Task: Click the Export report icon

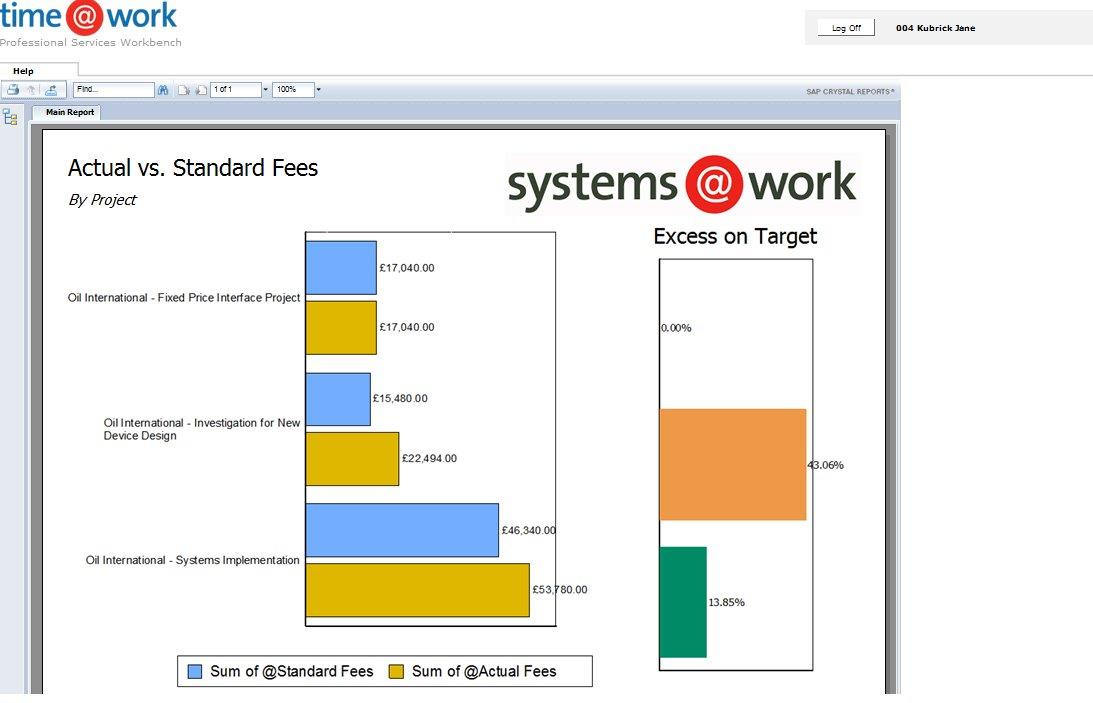Action: [51, 90]
